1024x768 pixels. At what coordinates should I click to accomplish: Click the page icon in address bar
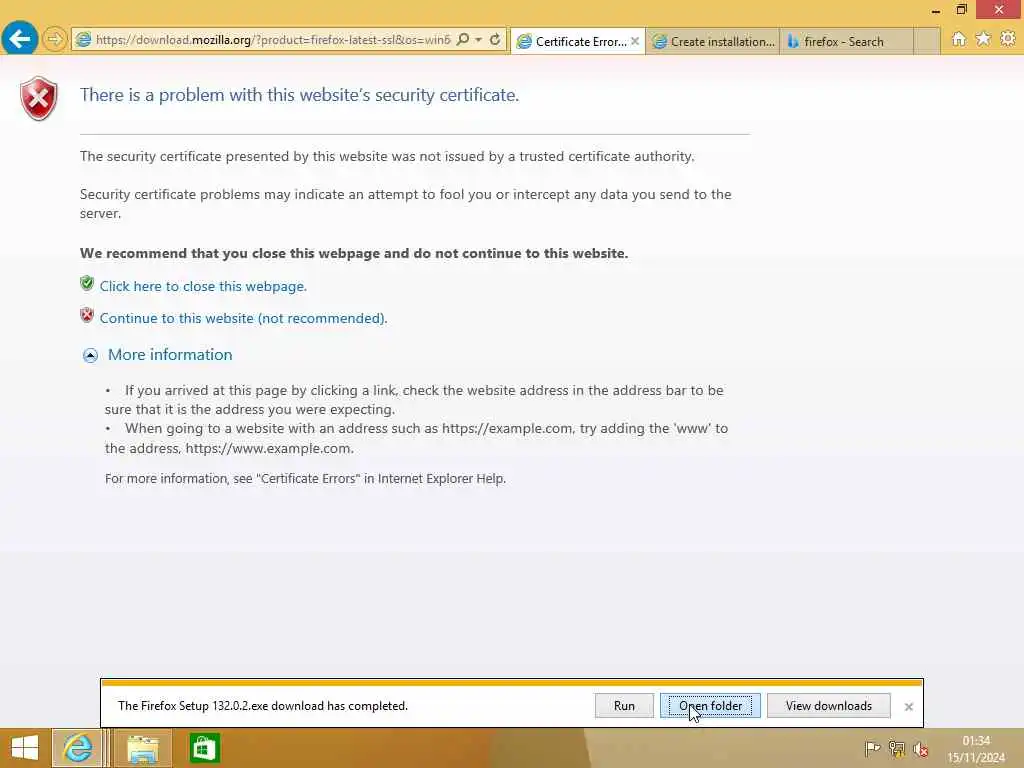click(83, 40)
